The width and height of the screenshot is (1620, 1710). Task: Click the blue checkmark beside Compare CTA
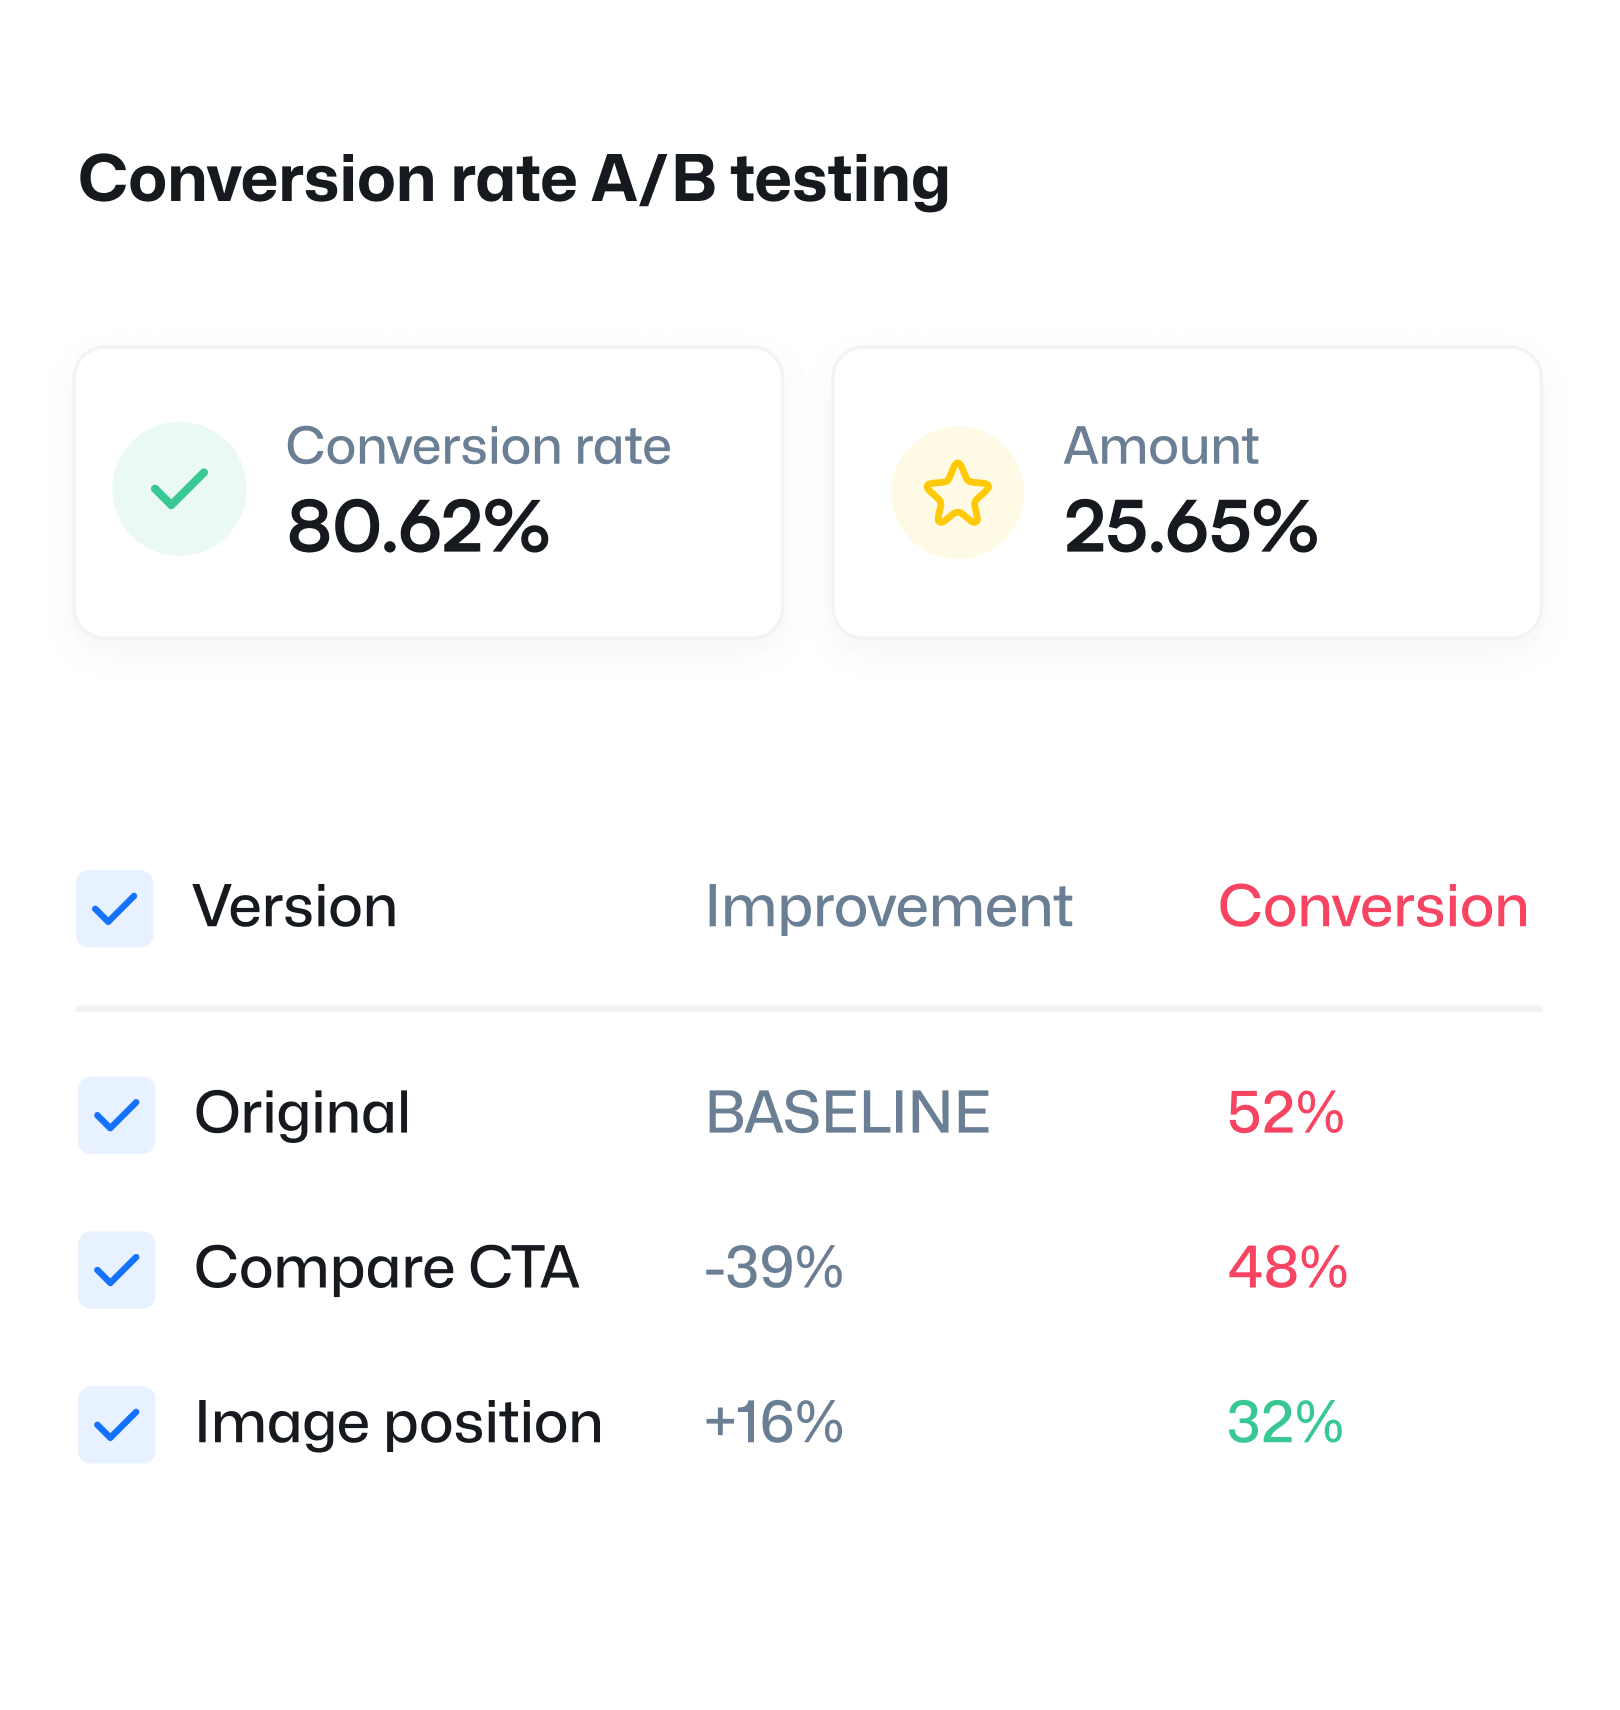(117, 1270)
